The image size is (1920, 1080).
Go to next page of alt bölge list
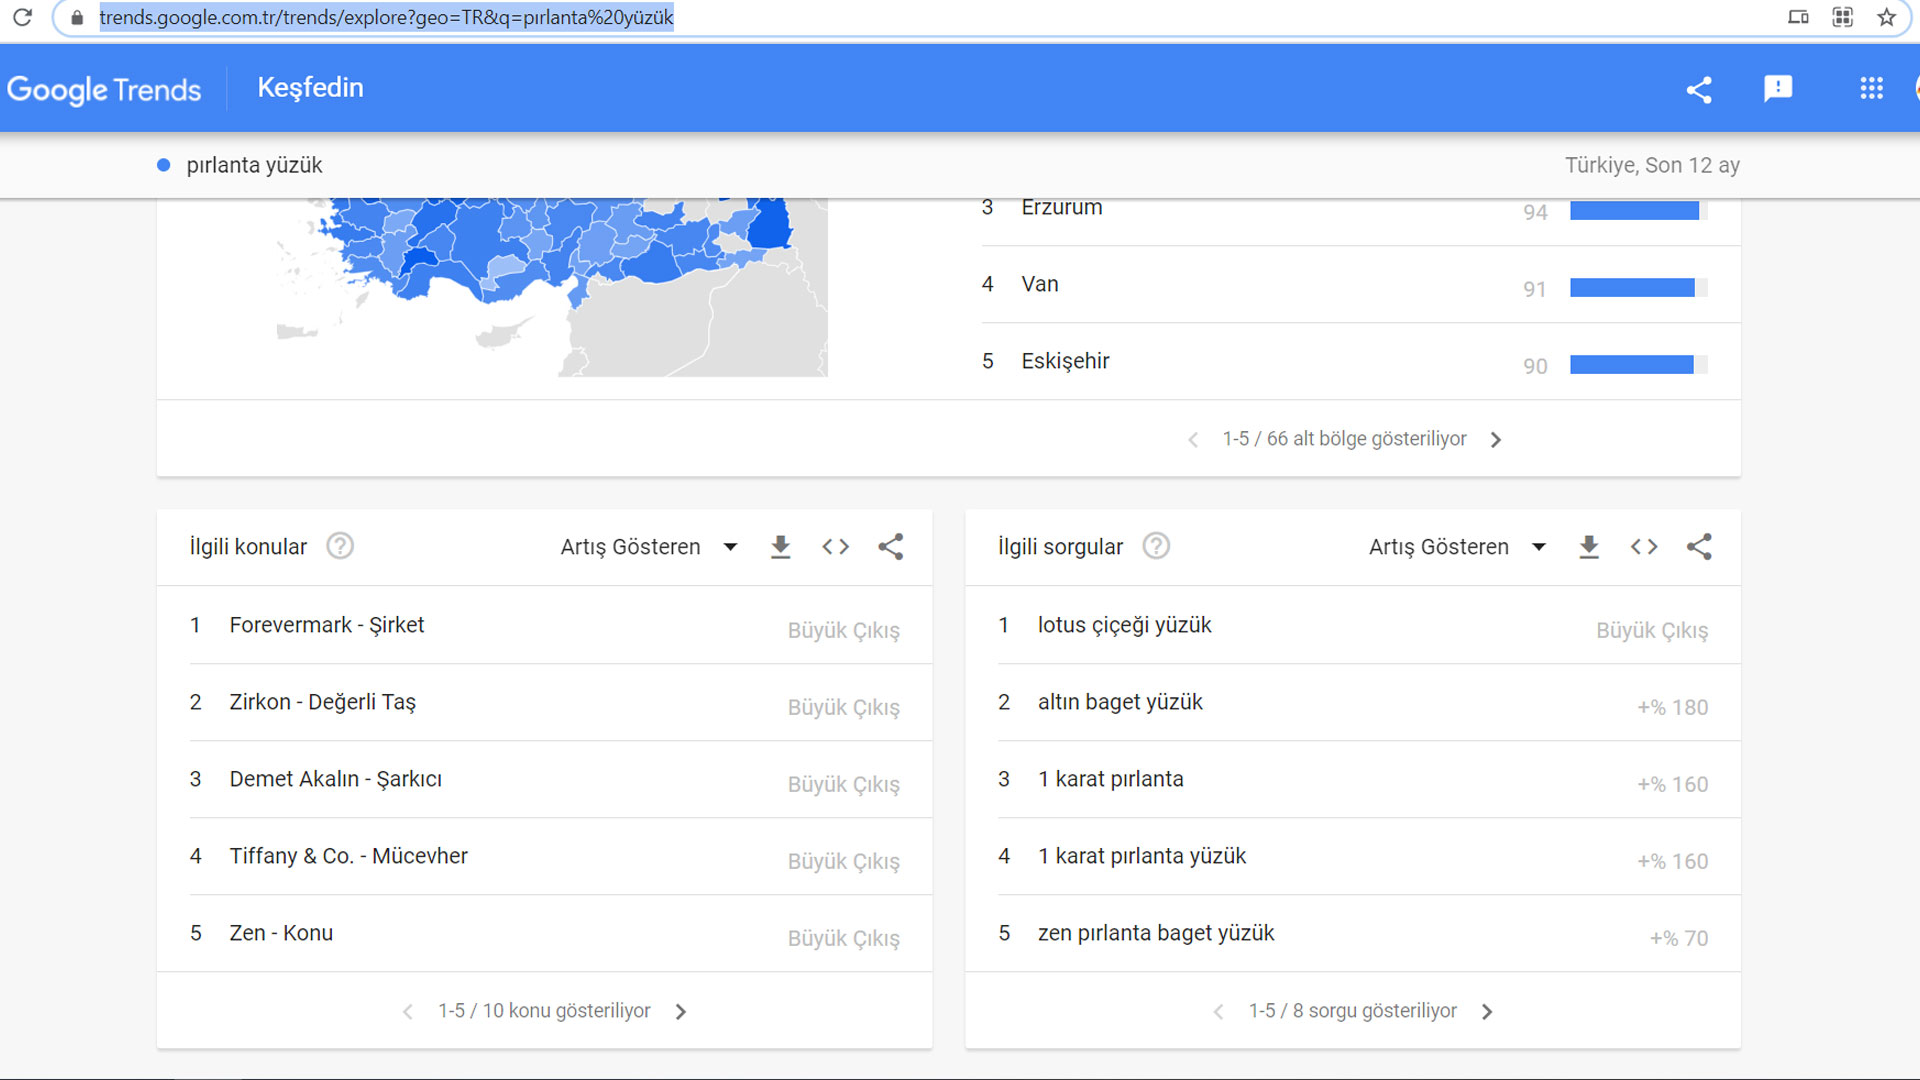tap(1495, 440)
